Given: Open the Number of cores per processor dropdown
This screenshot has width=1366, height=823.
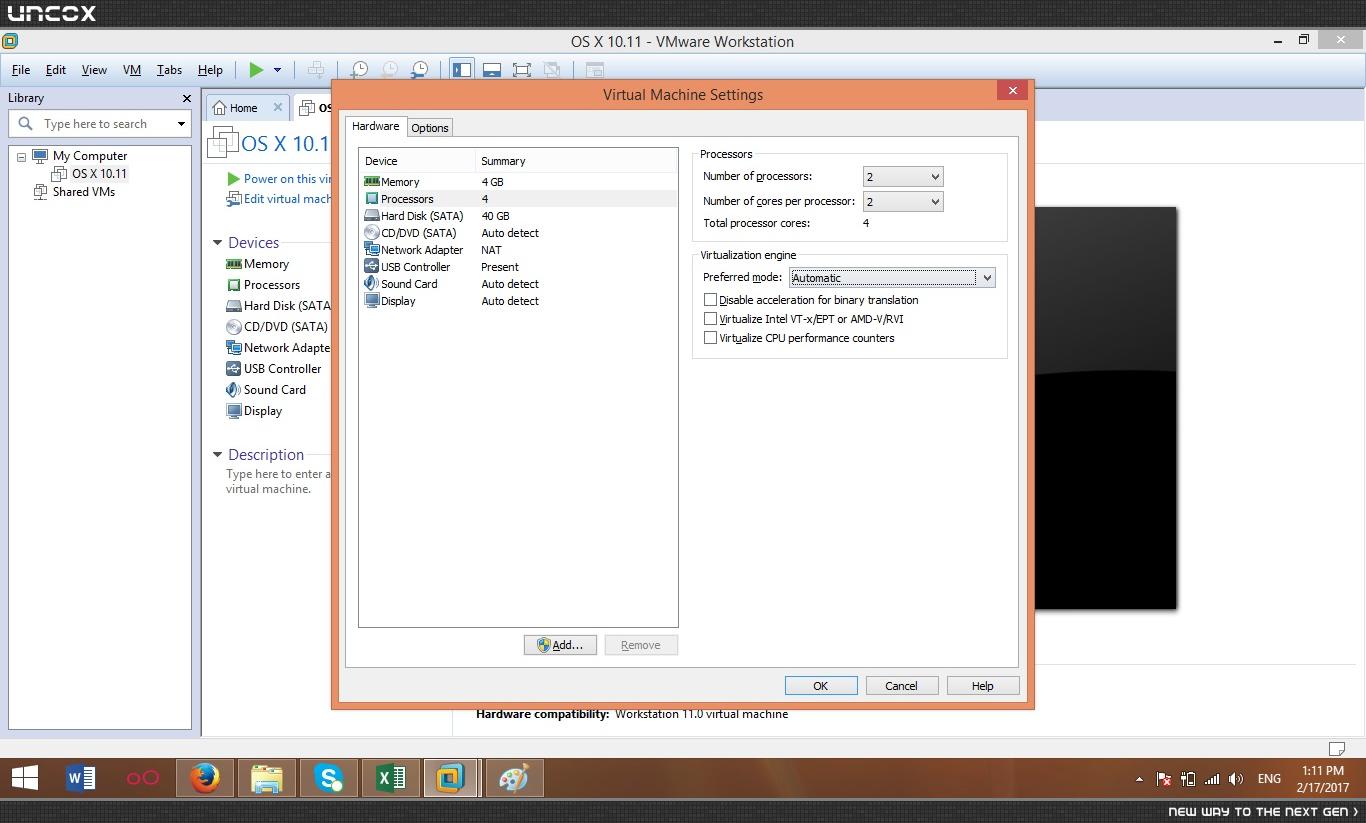Looking at the screenshot, I should [x=903, y=202].
